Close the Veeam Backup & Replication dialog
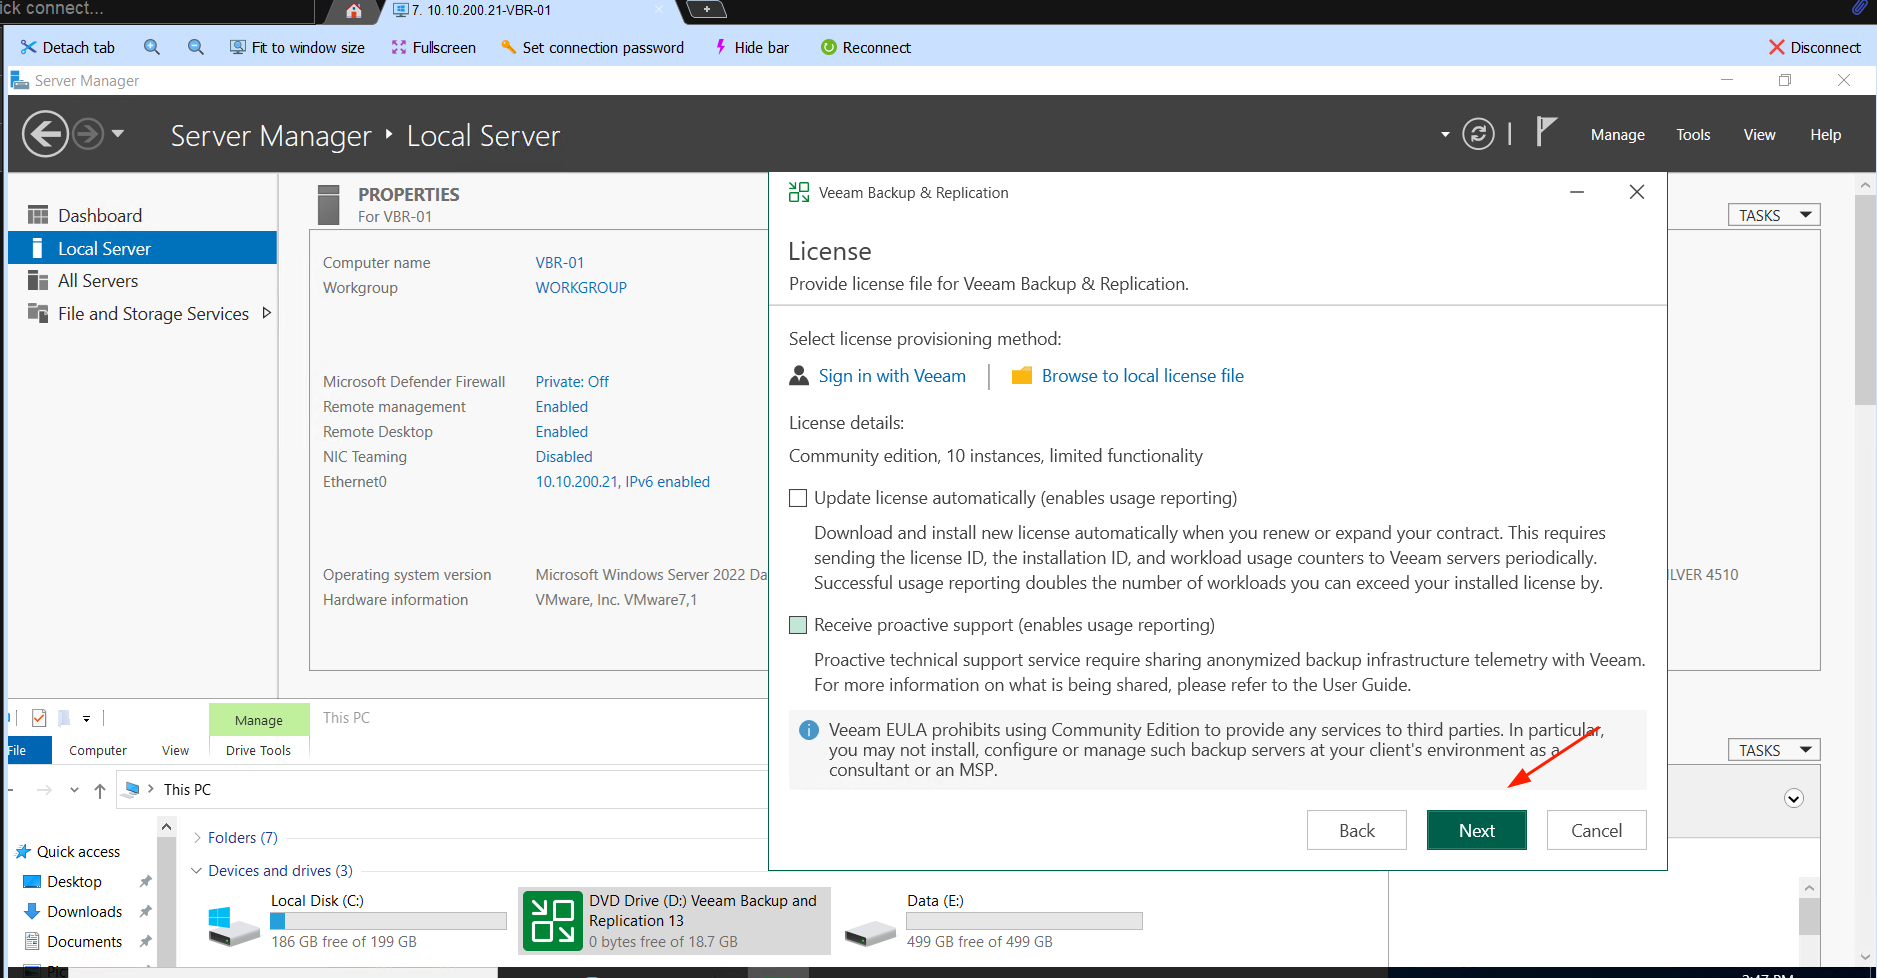The width and height of the screenshot is (1877, 978). pos(1637,192)
